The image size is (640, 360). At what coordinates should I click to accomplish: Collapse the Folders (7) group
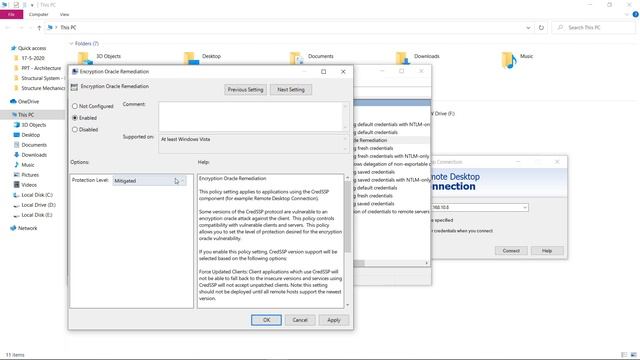(x=71, y=44)
